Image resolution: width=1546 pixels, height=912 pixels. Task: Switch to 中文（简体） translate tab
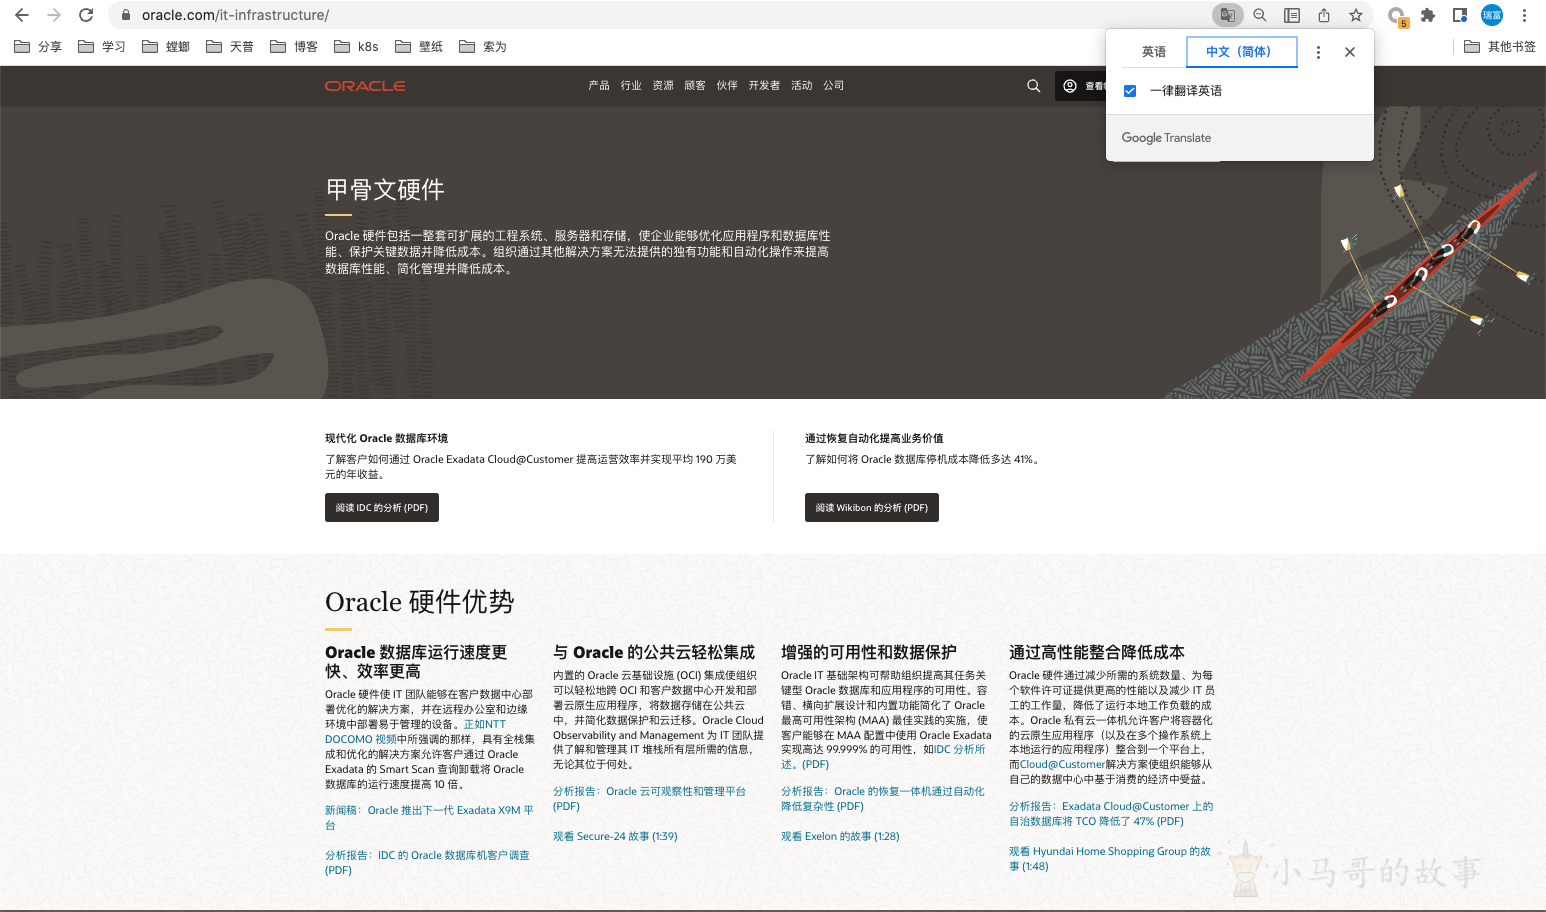[1241, 52]
